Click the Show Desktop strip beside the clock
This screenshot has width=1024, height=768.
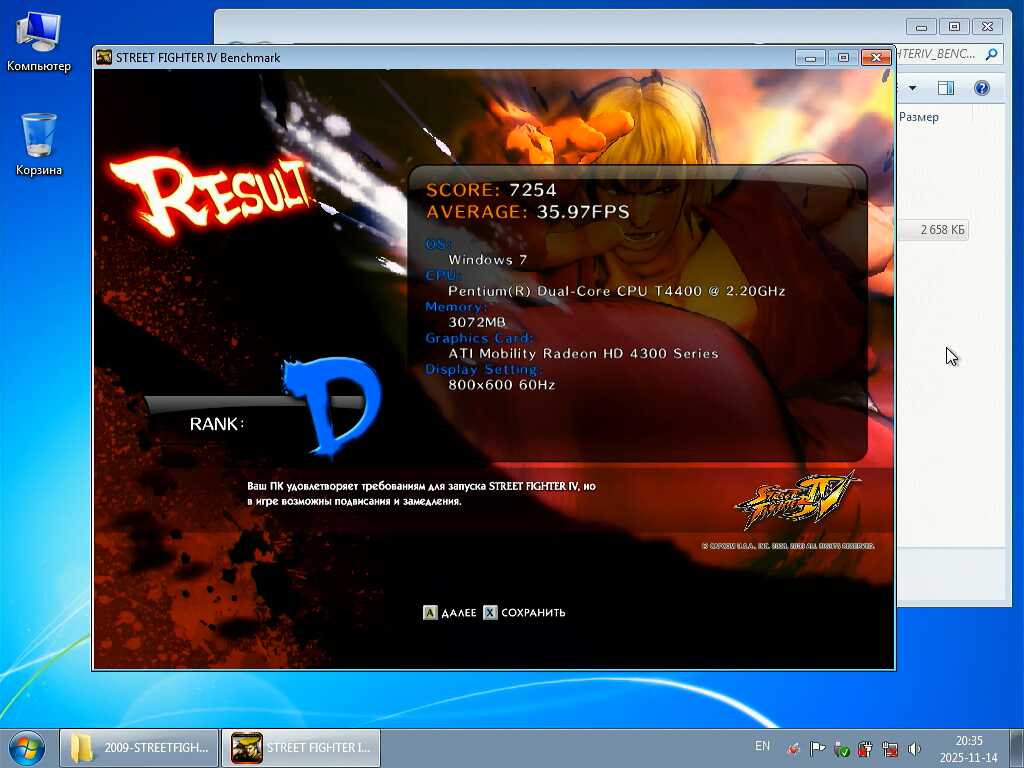(x=1017, y=748)
